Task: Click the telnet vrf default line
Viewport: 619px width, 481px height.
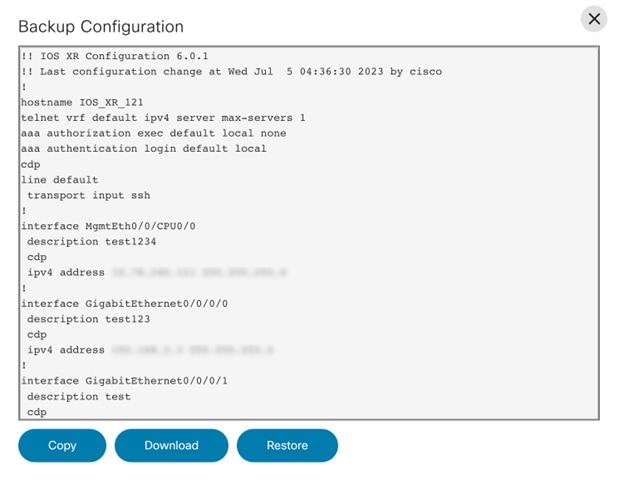Action: 162,118
